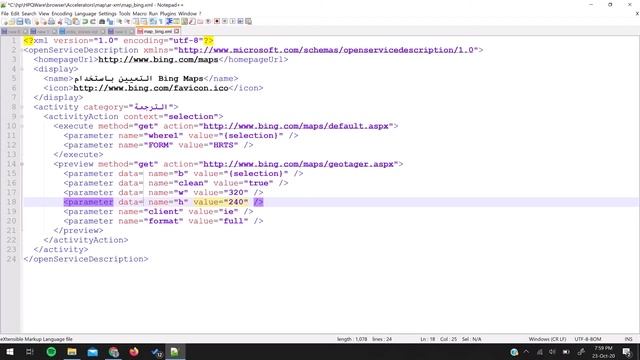Open the User Defined Language icon

pos(177,21)
